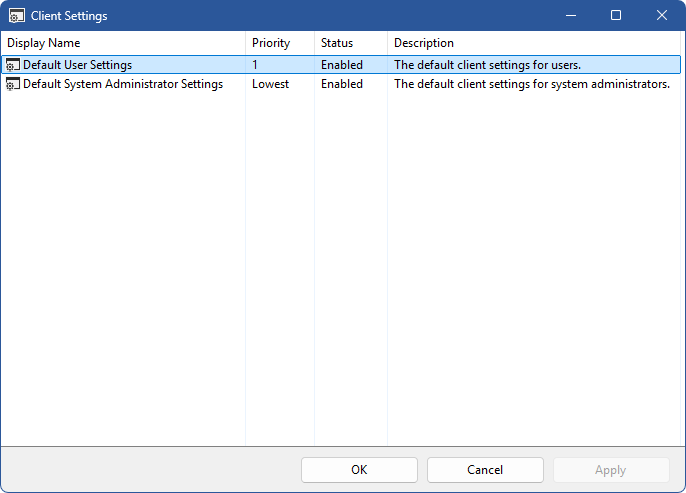Click Enabled status of Default User Settings
686x493 pixels.
click(341, 65)
